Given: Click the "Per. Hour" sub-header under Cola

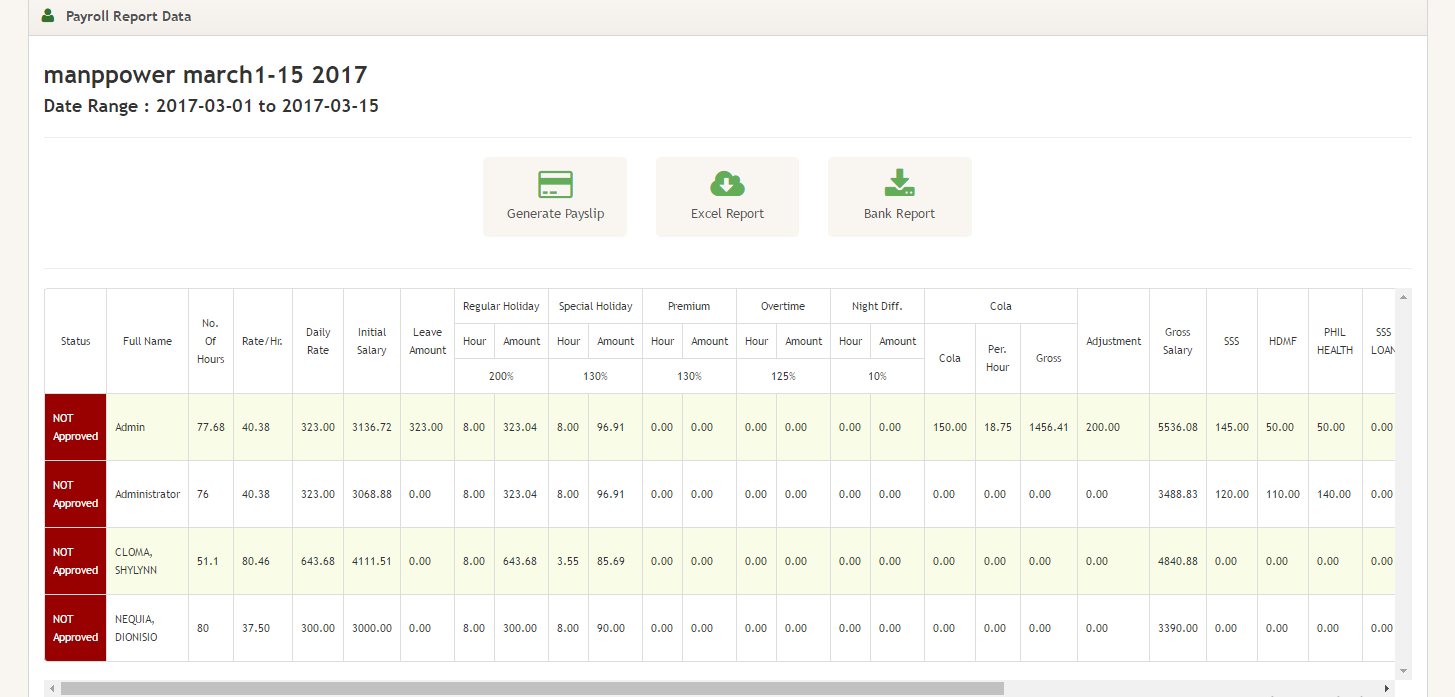Looking at the screenshot, I should pos(997,358).
